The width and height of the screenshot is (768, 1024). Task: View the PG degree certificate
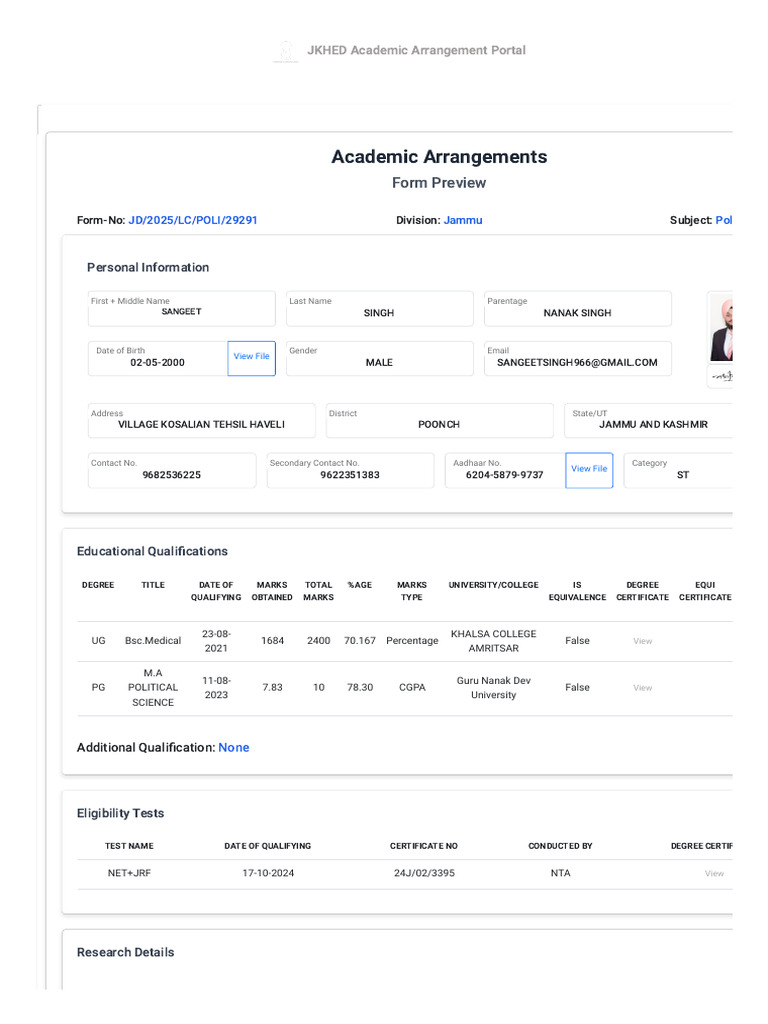point(642,688)
